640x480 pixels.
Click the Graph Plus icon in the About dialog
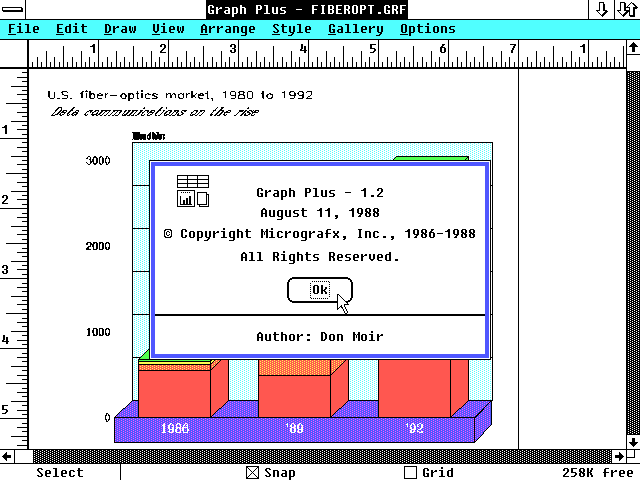click(x=193, y=191)
